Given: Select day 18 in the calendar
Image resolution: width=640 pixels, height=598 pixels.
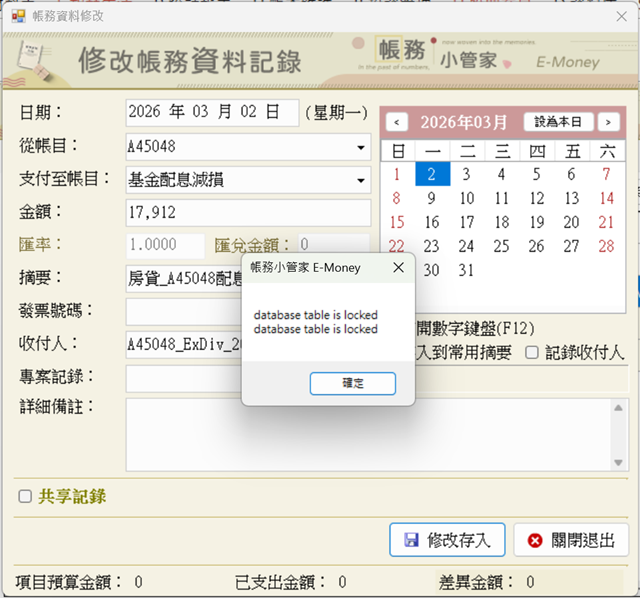Looking at the screenshot, I should tap(502, 222).
